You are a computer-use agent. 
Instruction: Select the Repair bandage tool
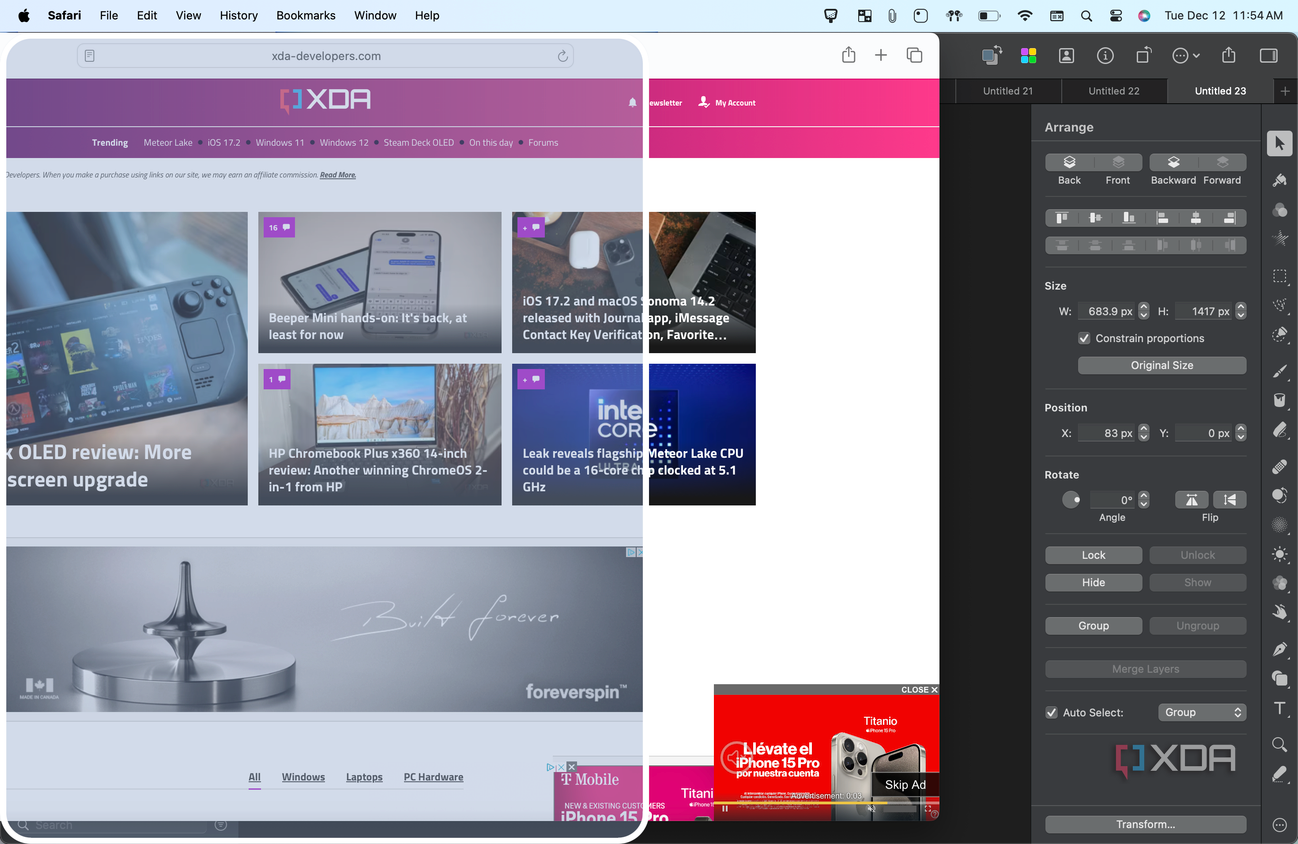[x=1279, y=467]
